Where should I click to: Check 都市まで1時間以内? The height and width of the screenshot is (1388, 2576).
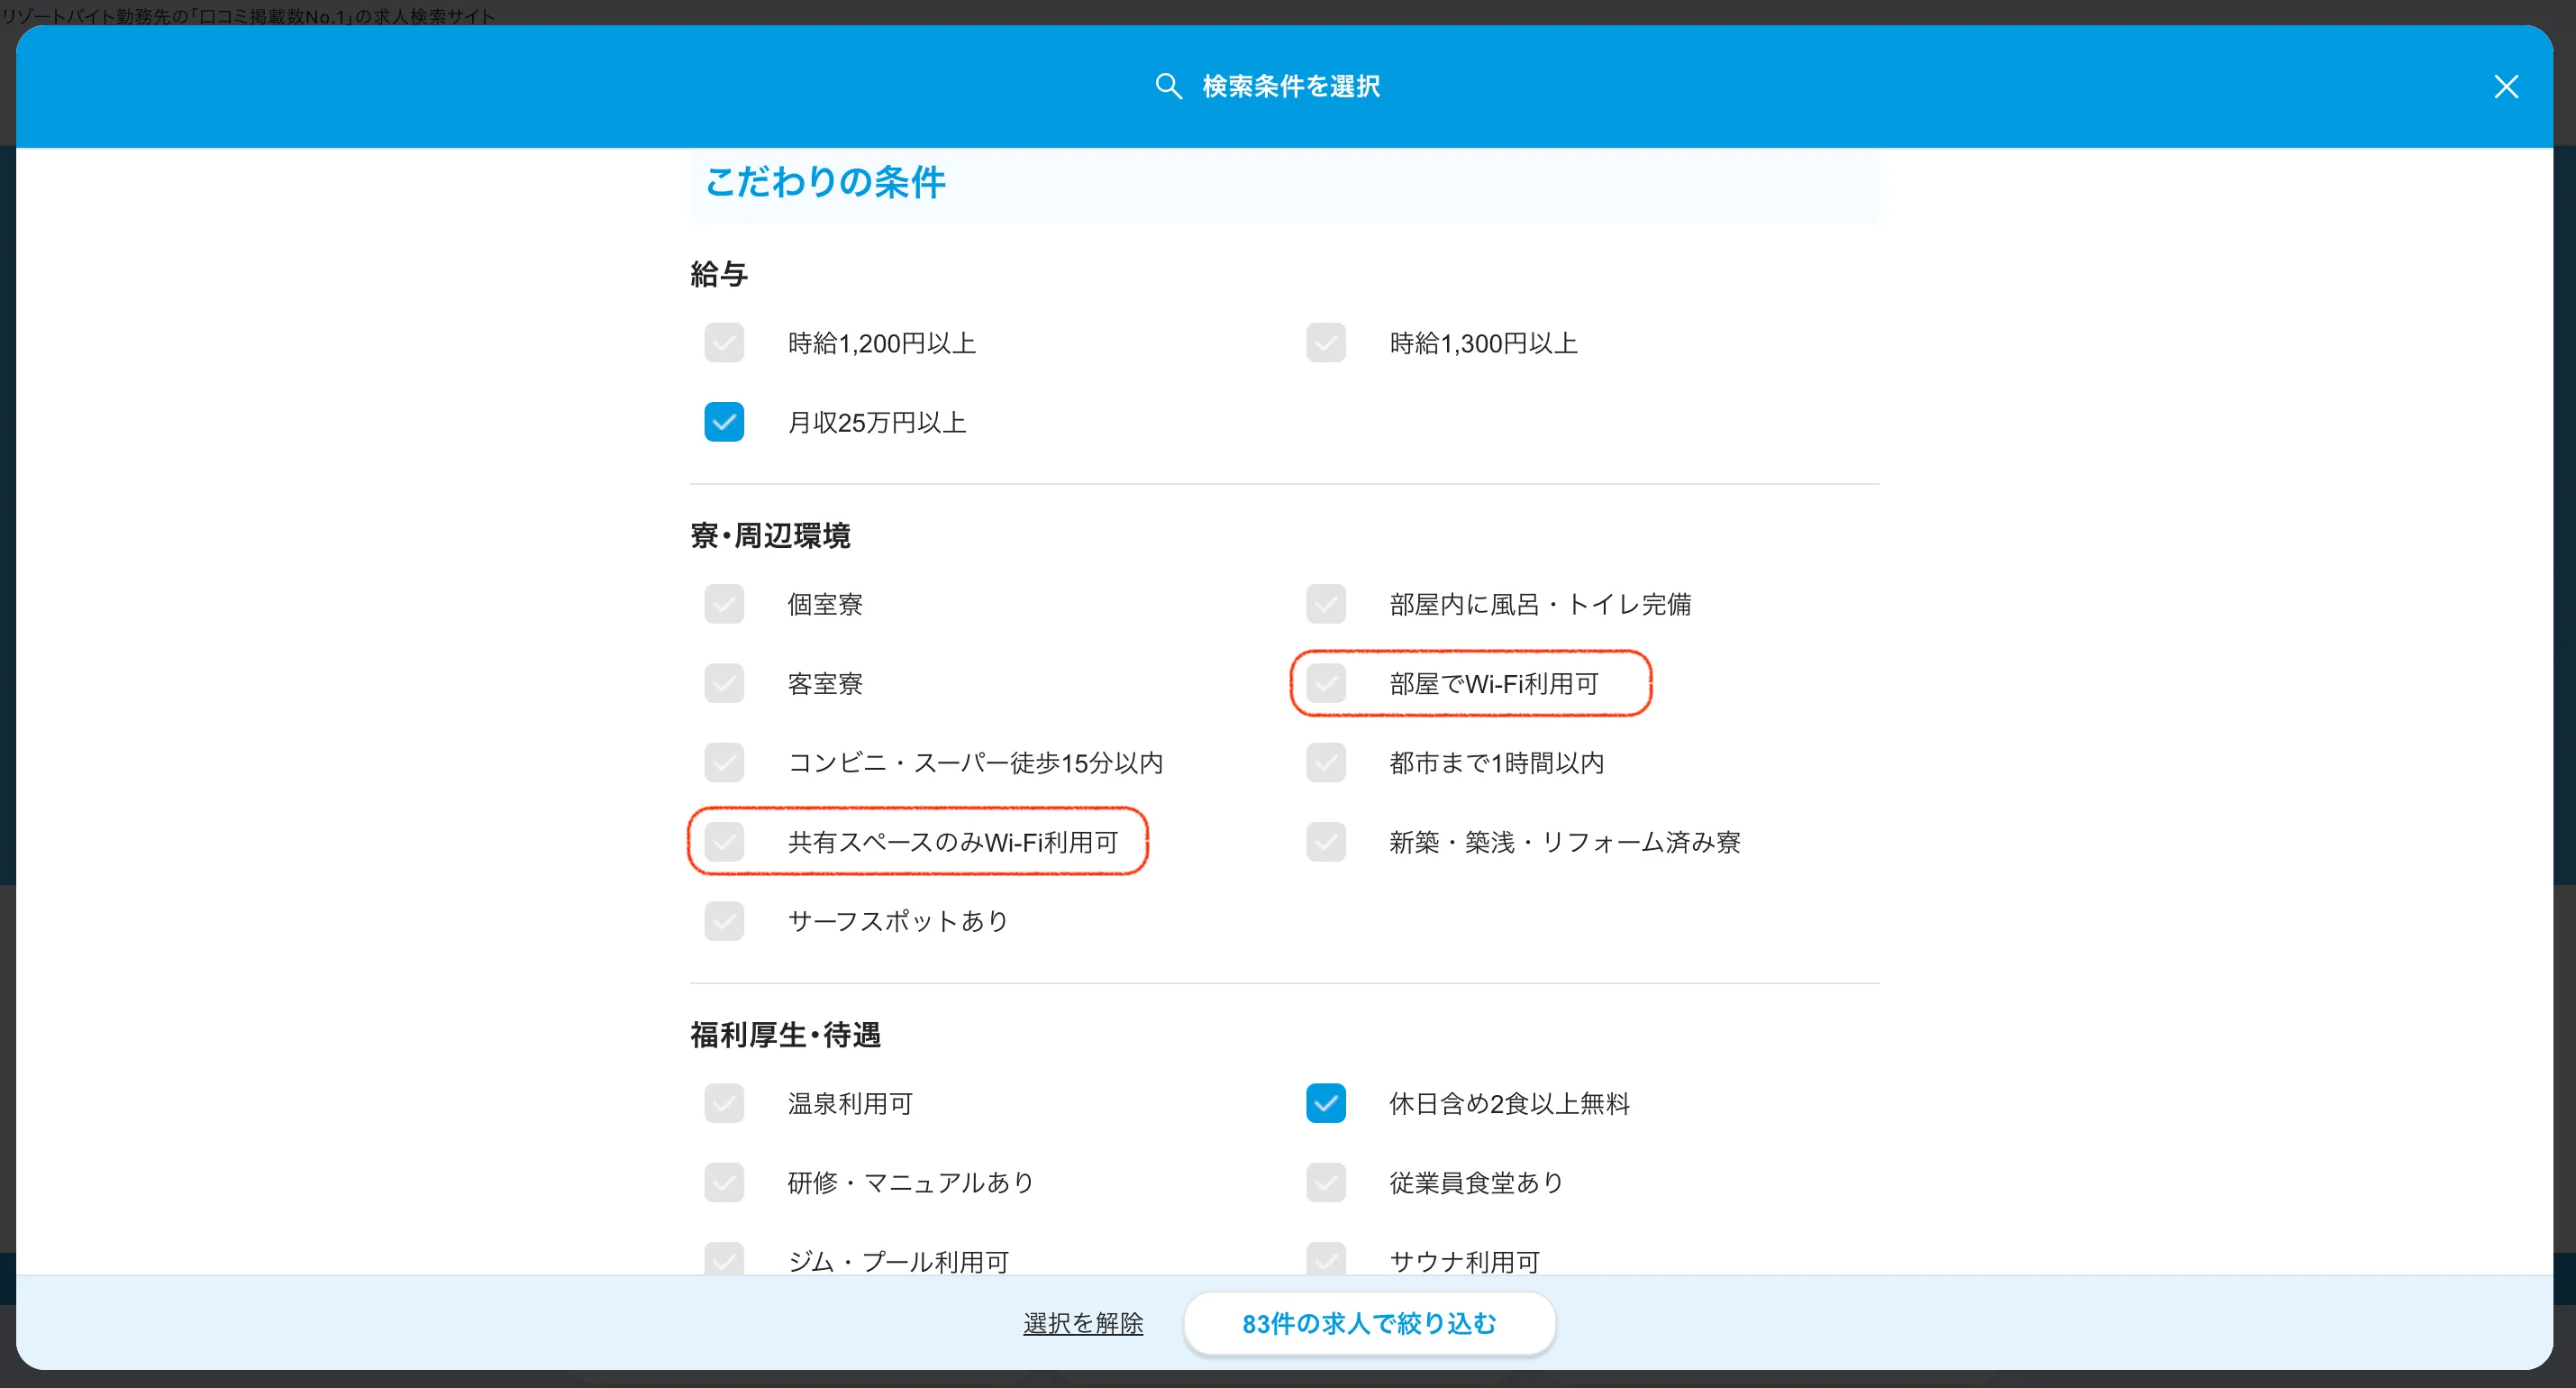pyautogui.click(x=1325, y=762)
